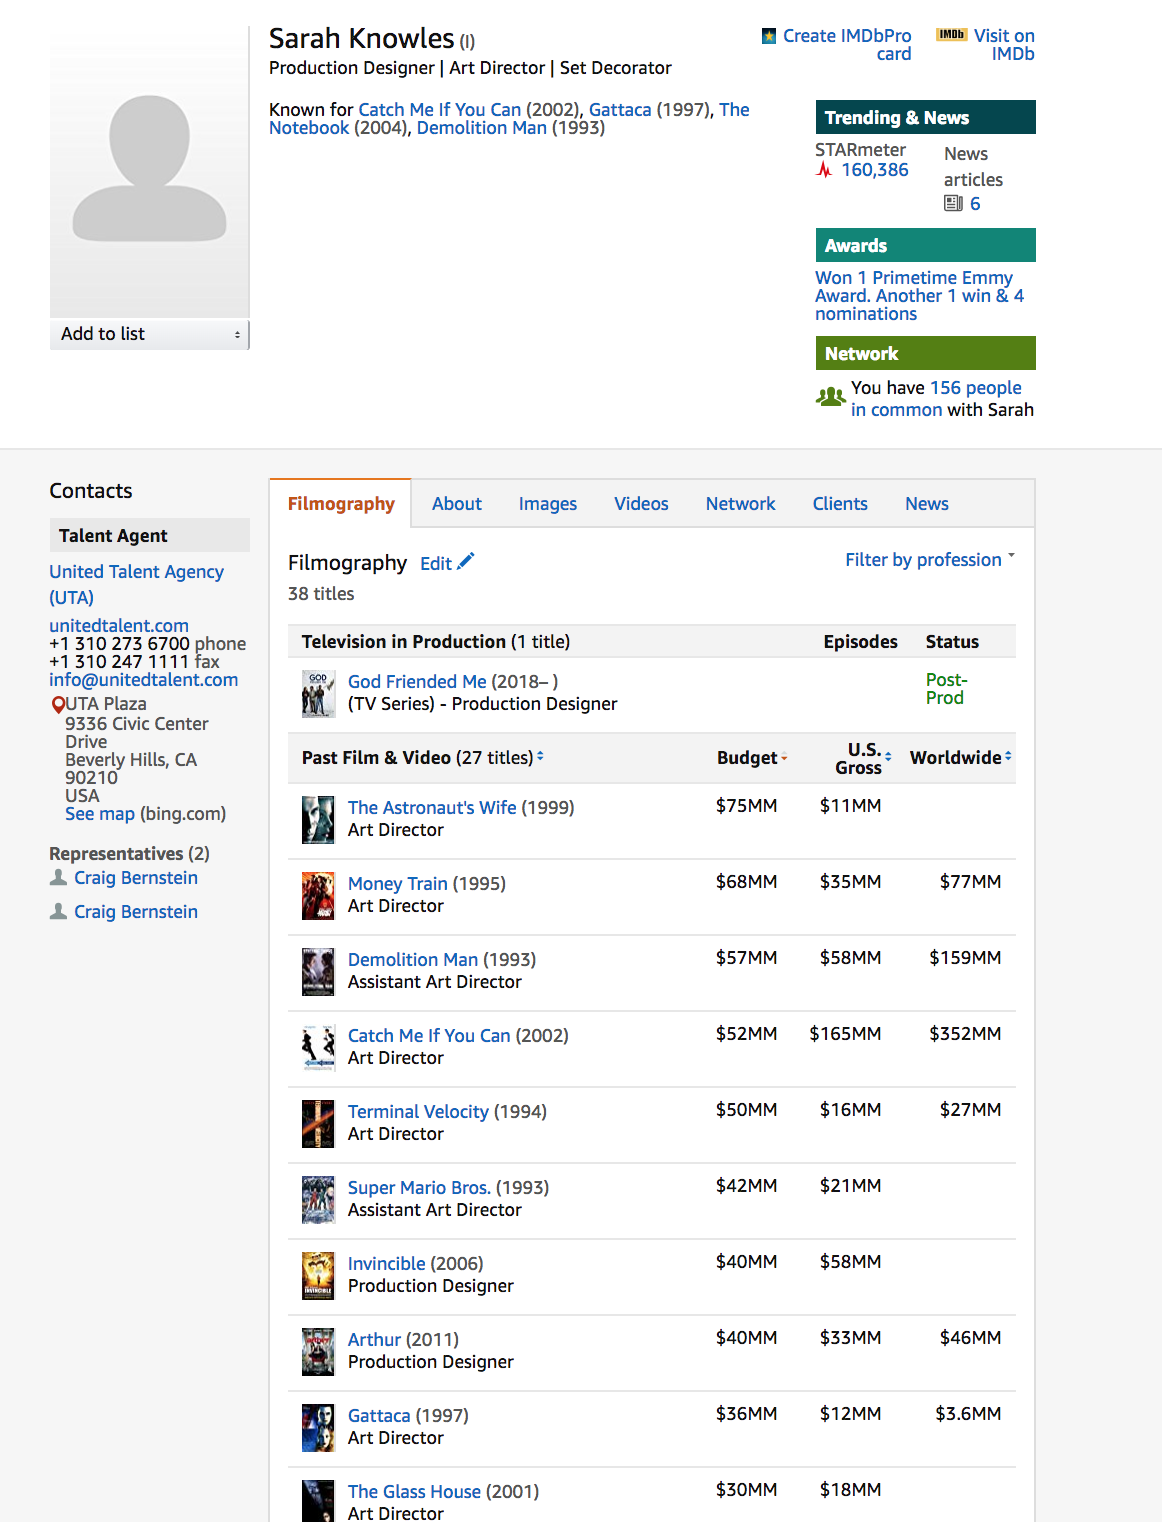Click the IMDbPro card star icon

pos(769,36)
